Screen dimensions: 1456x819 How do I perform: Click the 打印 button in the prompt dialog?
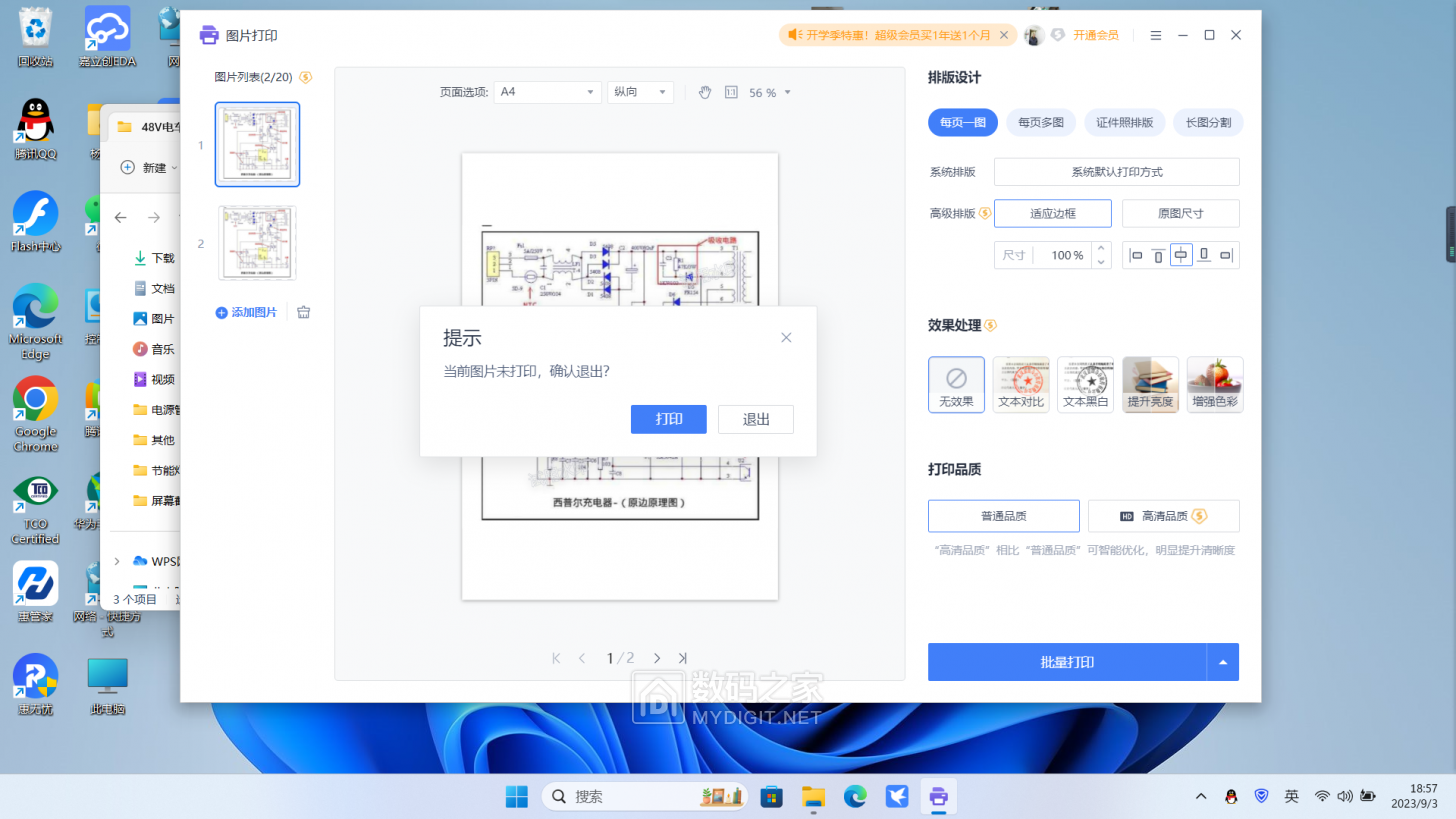[669, 419]
